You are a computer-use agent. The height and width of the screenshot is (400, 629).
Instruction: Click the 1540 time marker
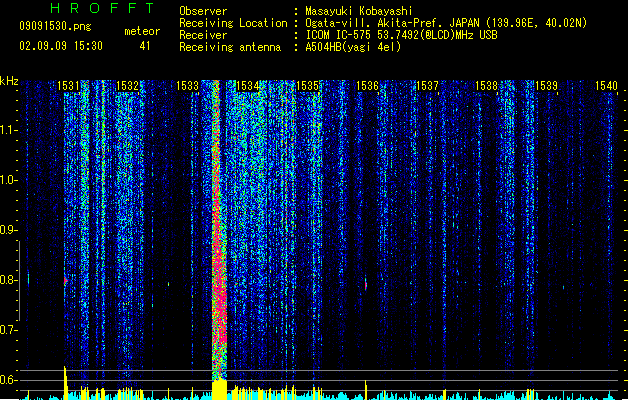point(606,86)
